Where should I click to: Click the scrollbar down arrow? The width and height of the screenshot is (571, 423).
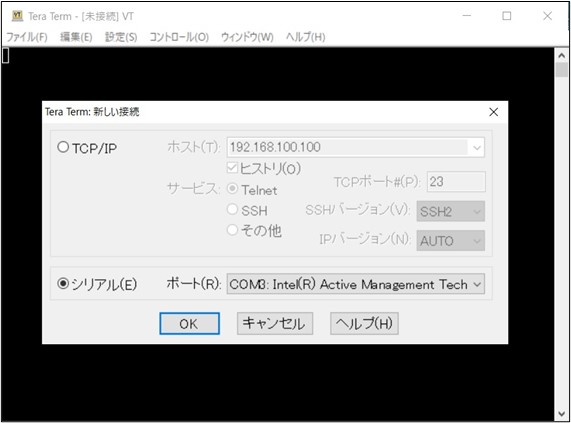(x=562, y=414)
